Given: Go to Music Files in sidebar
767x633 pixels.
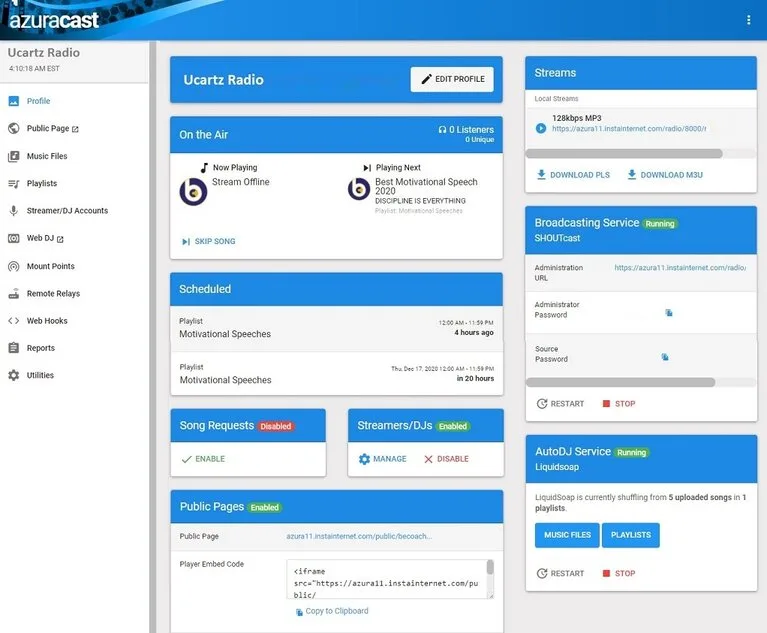Looking at the screenshot, I should (47, 156).
